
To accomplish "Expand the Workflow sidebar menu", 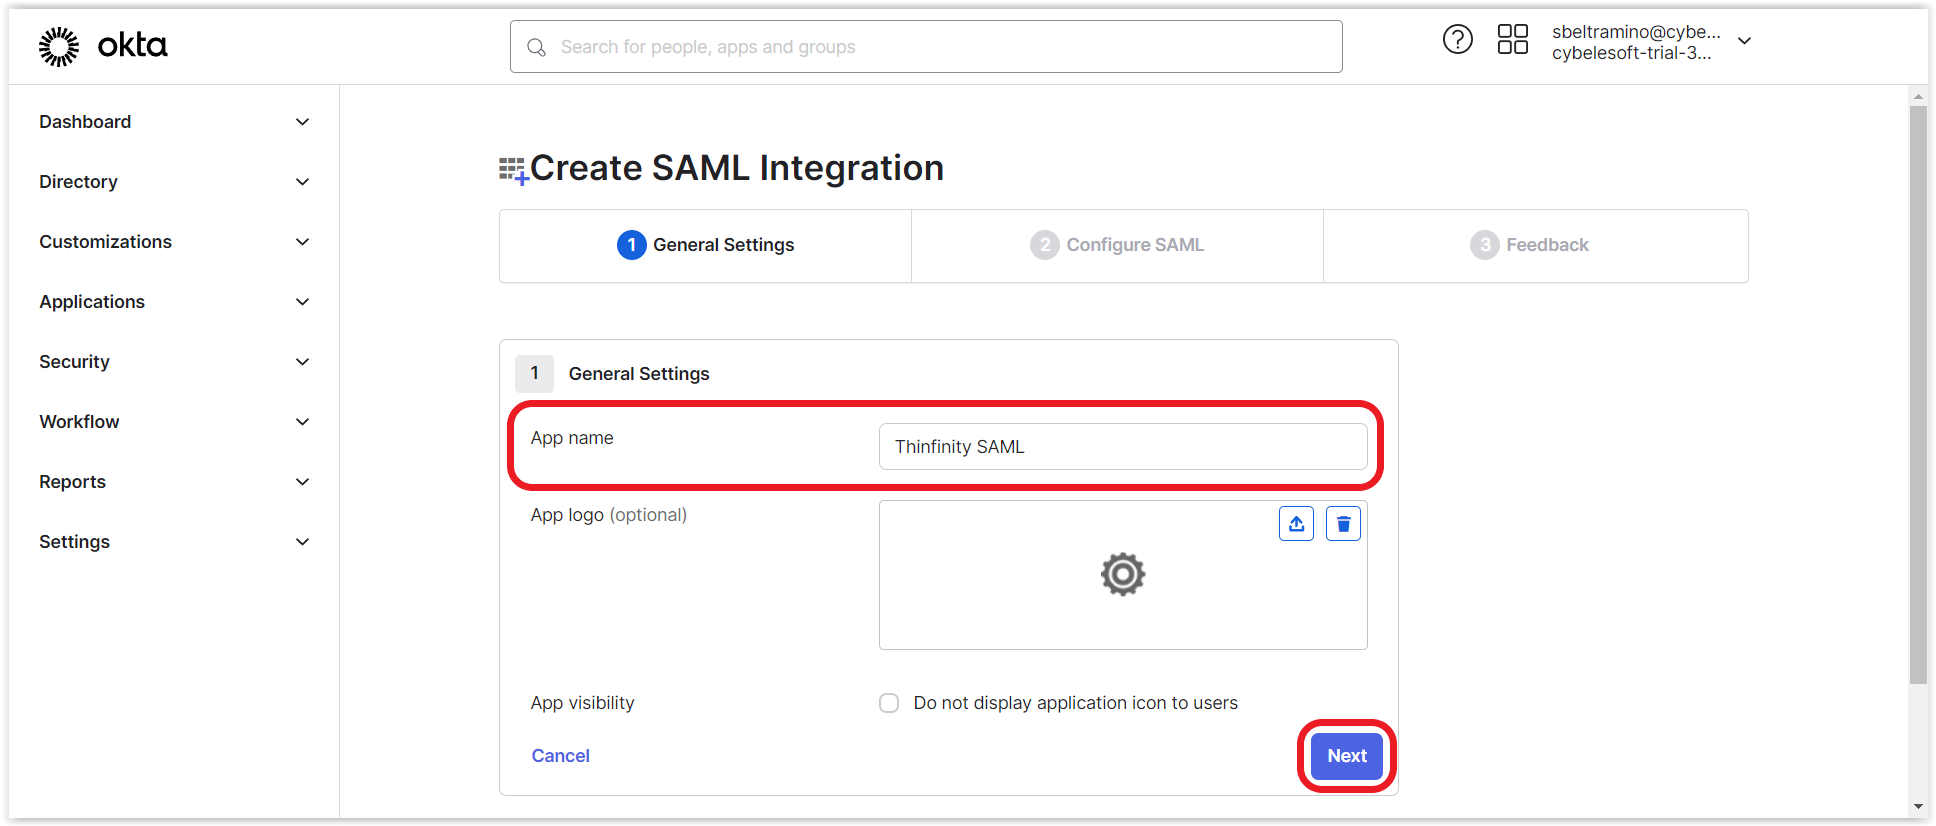I will 174,422.
